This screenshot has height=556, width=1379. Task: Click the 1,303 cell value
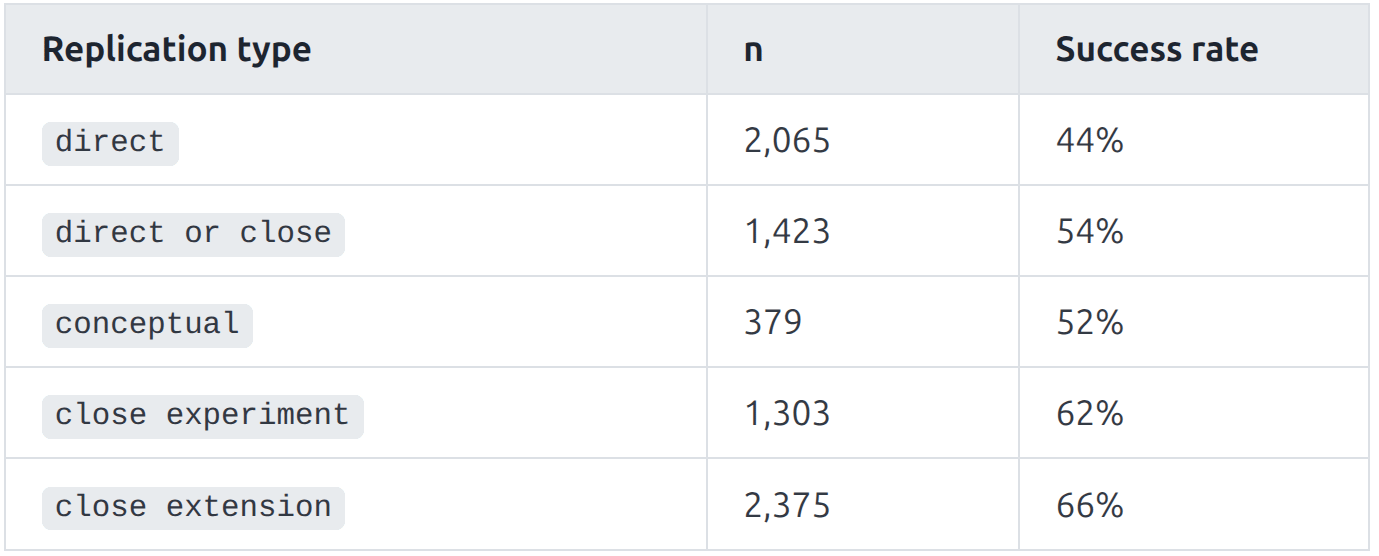[x=787, y=415]
